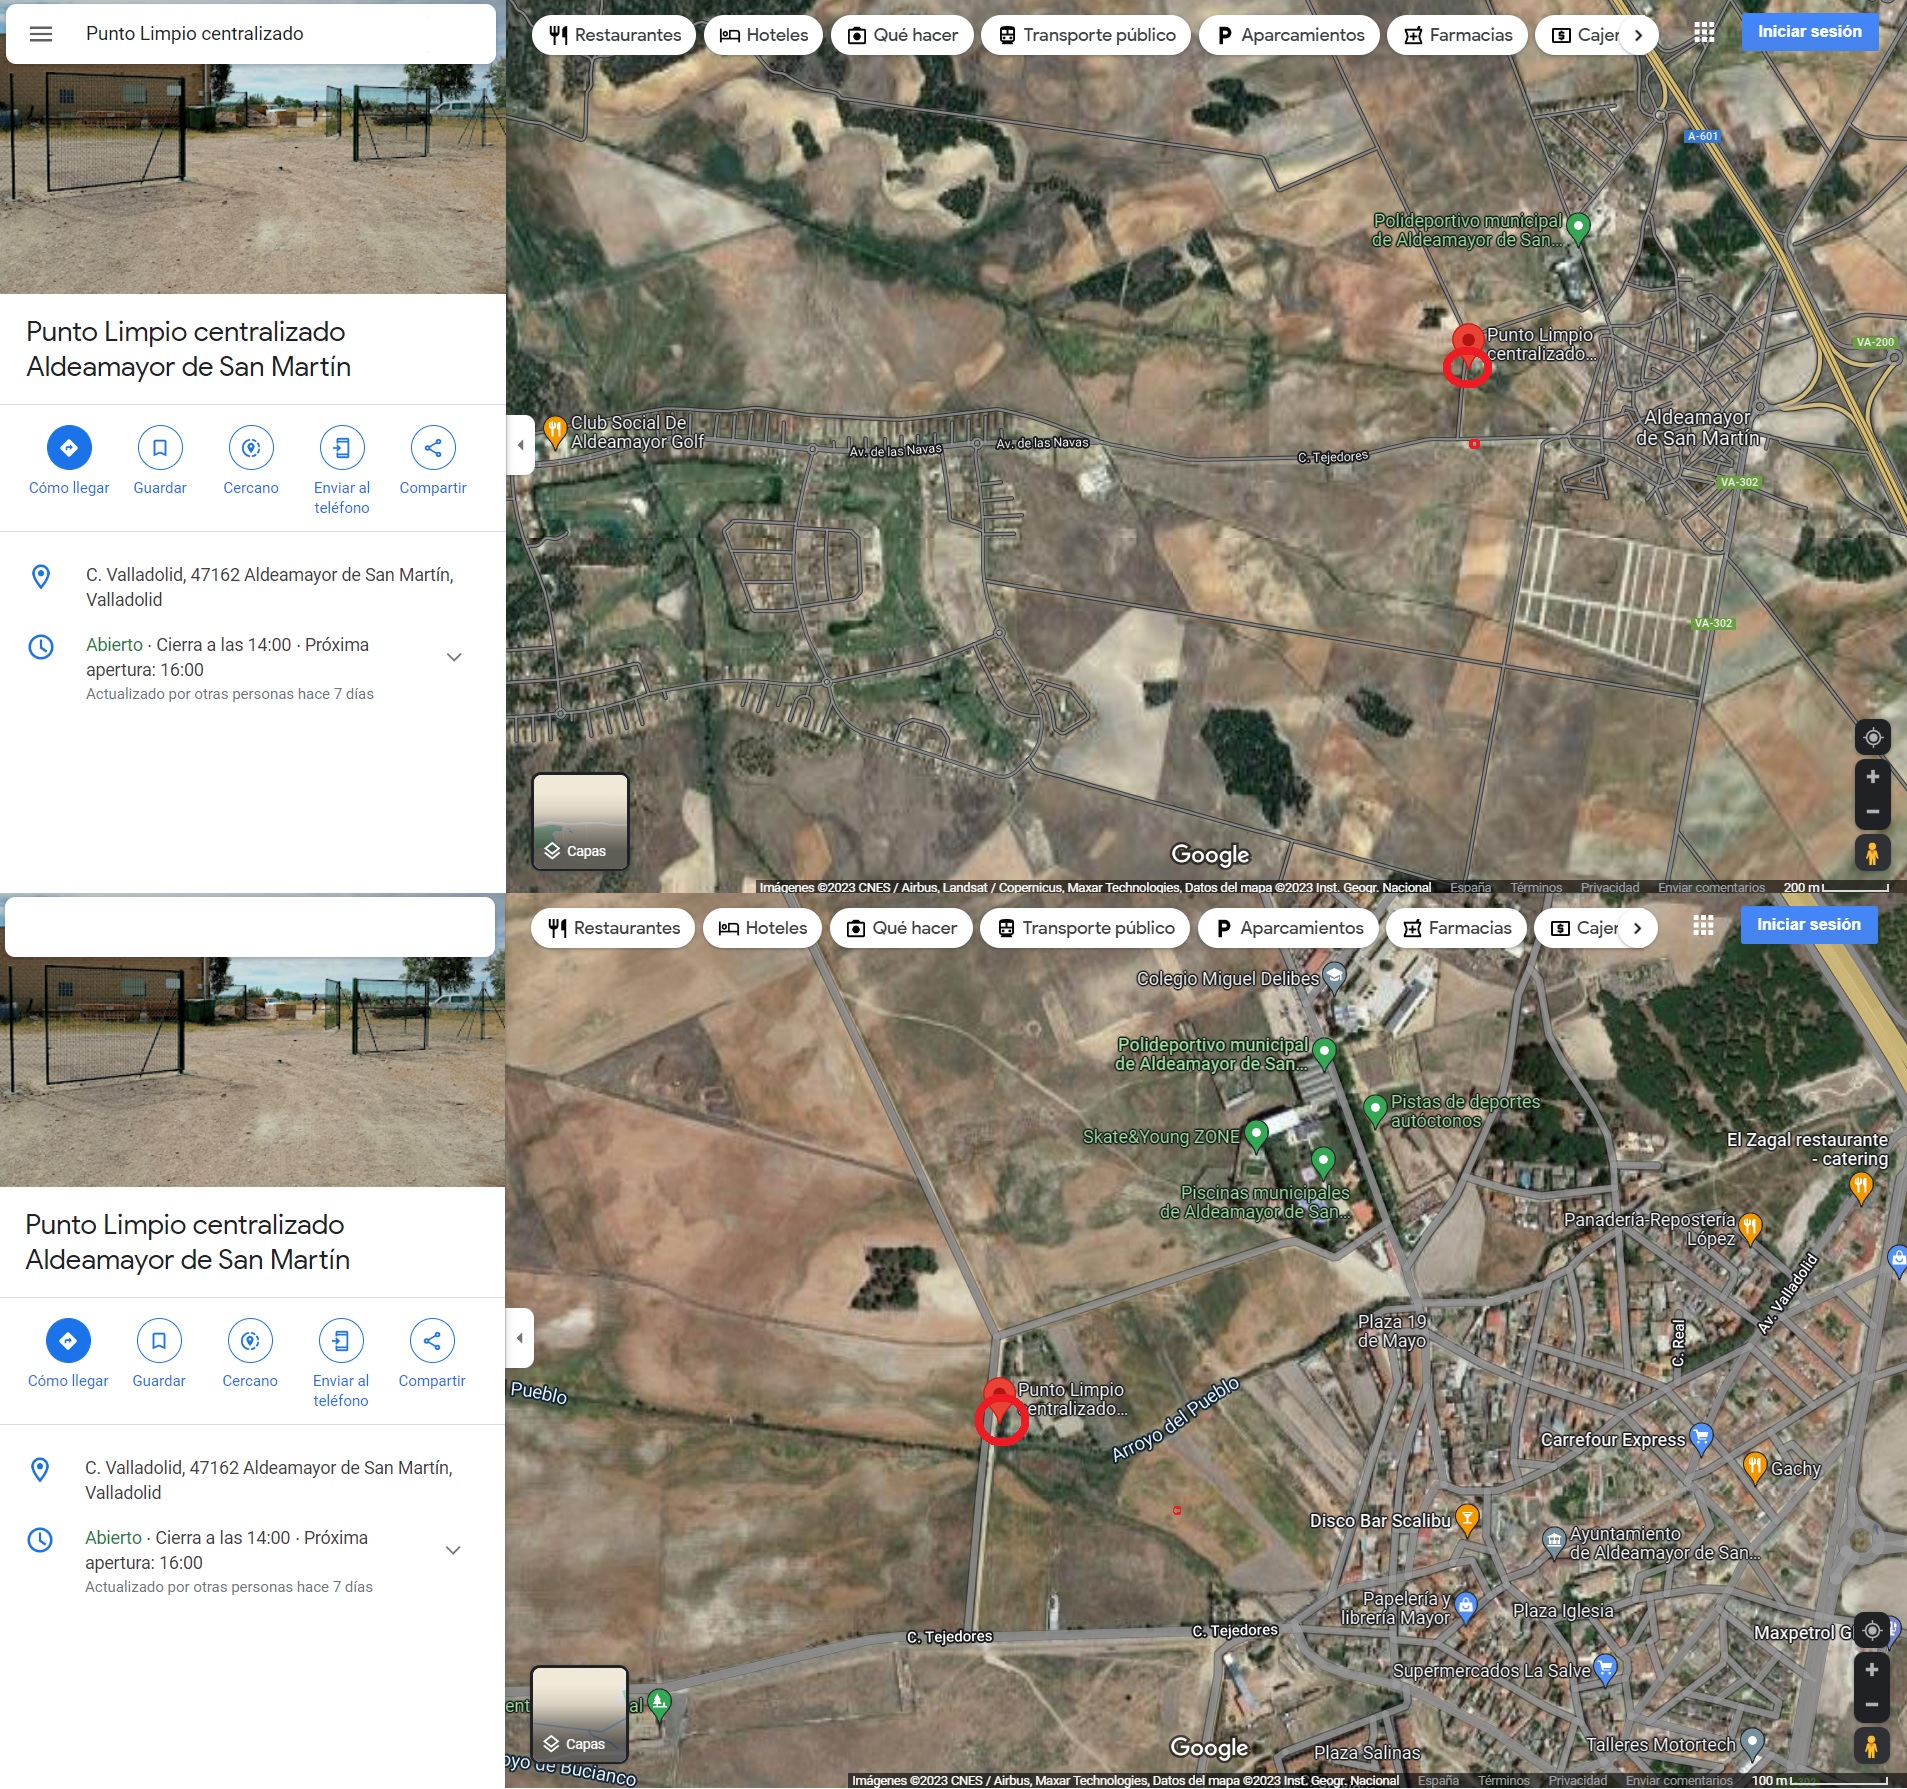Viewport: 1907px width, 1789px height.
Task: Open Google apps grid in upper map
Action: pyautogui.click(x=1705, y=33)
